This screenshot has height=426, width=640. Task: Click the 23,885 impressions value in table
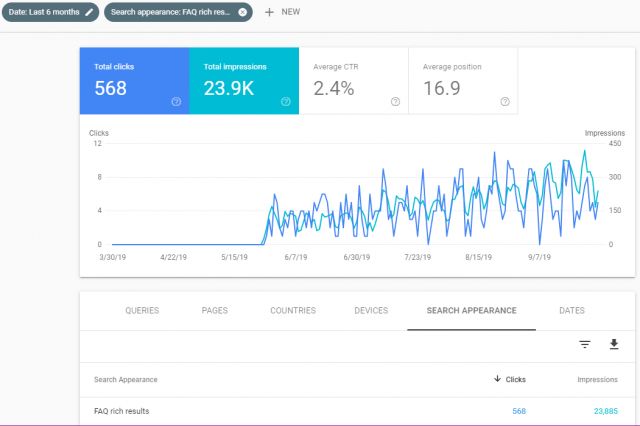(x=606, y=411)
